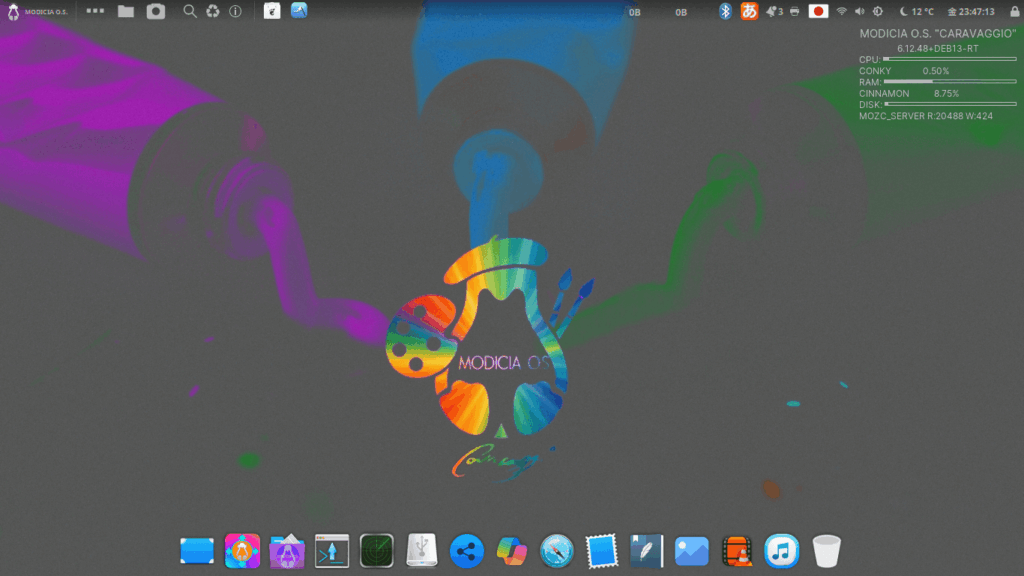
Task: Click the recycle icon in the top panel
Action: click(212, 11)
